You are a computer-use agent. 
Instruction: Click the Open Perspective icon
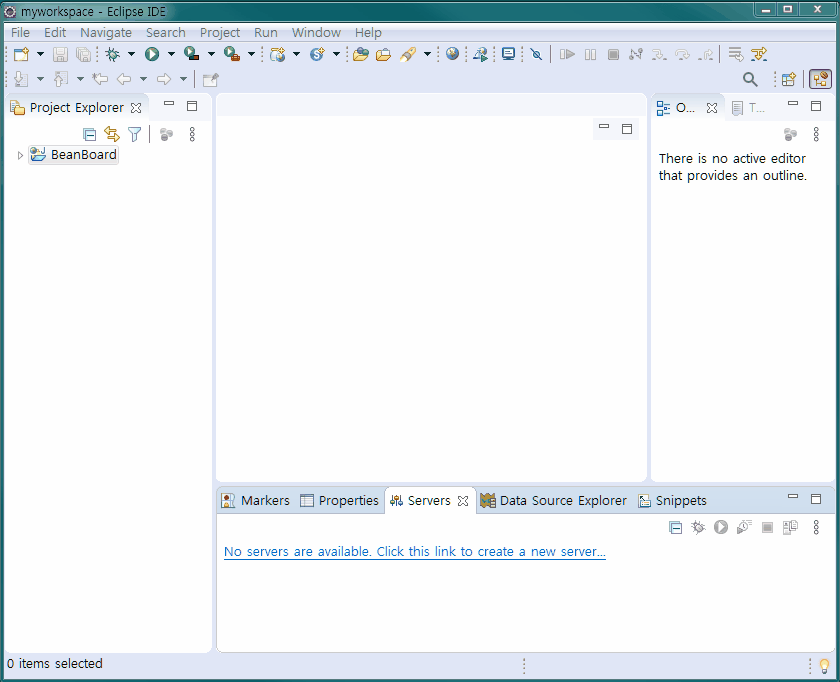coord(789,79)
